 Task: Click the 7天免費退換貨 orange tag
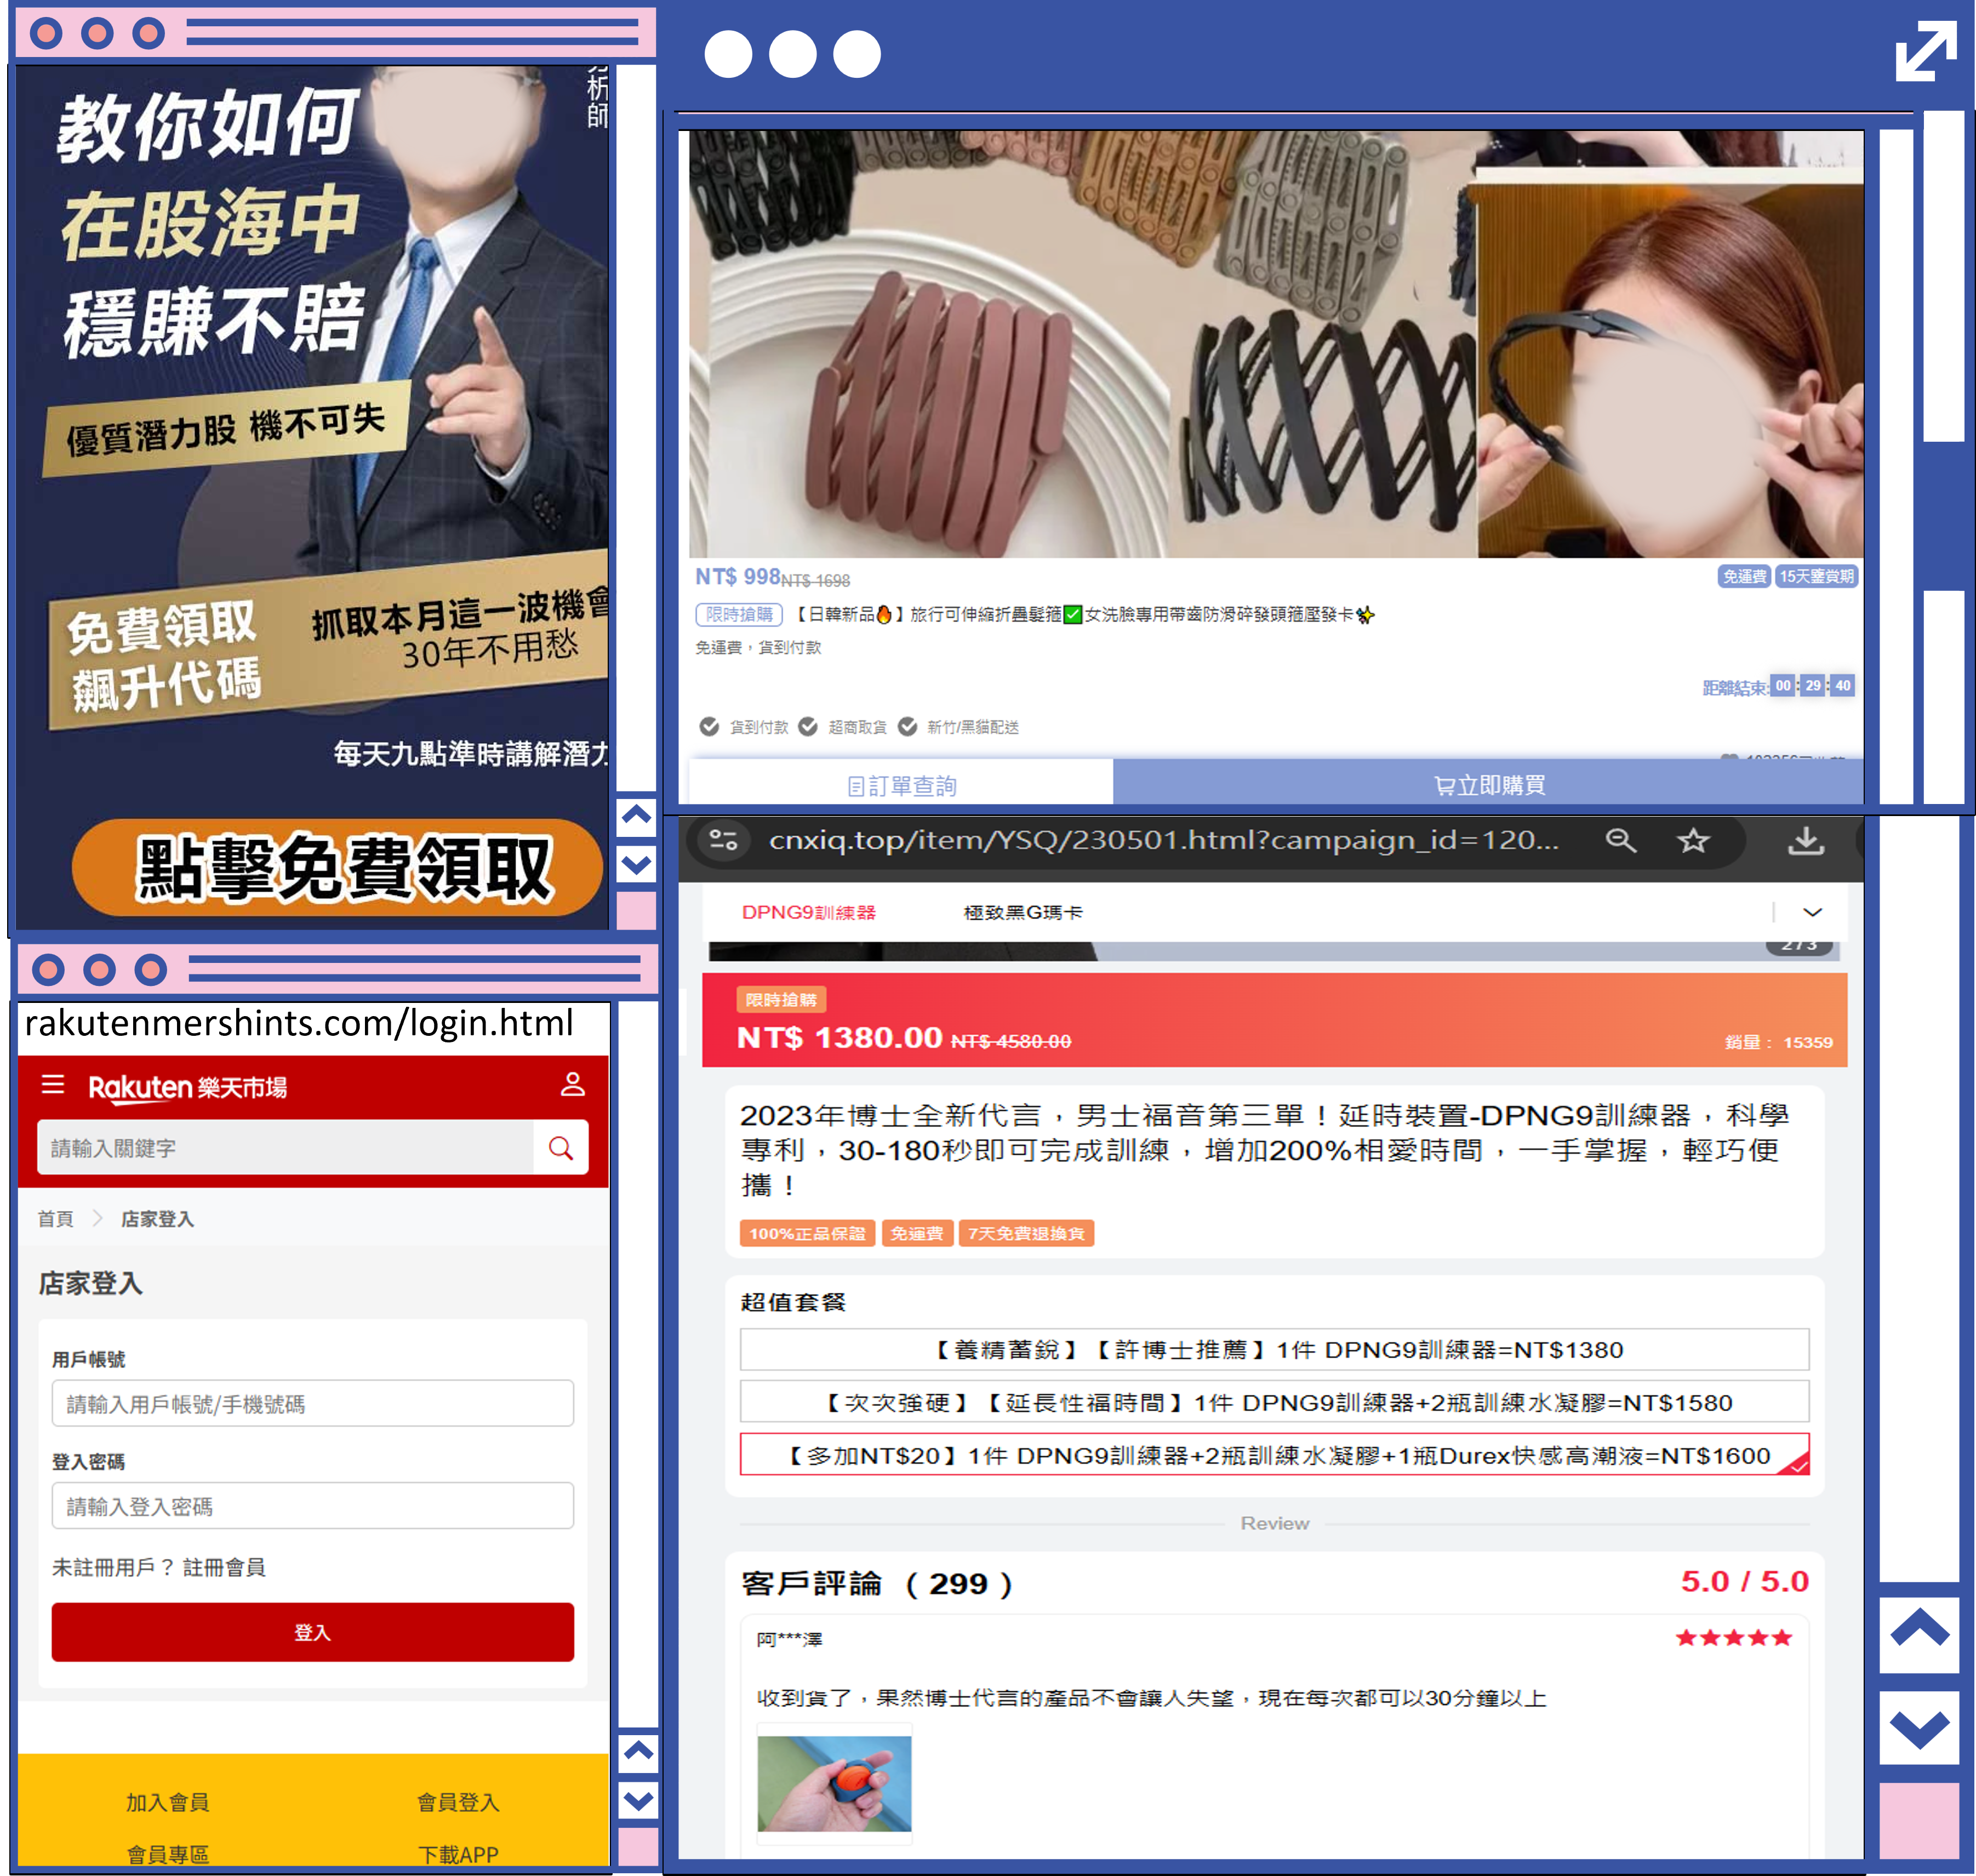1025,1233
